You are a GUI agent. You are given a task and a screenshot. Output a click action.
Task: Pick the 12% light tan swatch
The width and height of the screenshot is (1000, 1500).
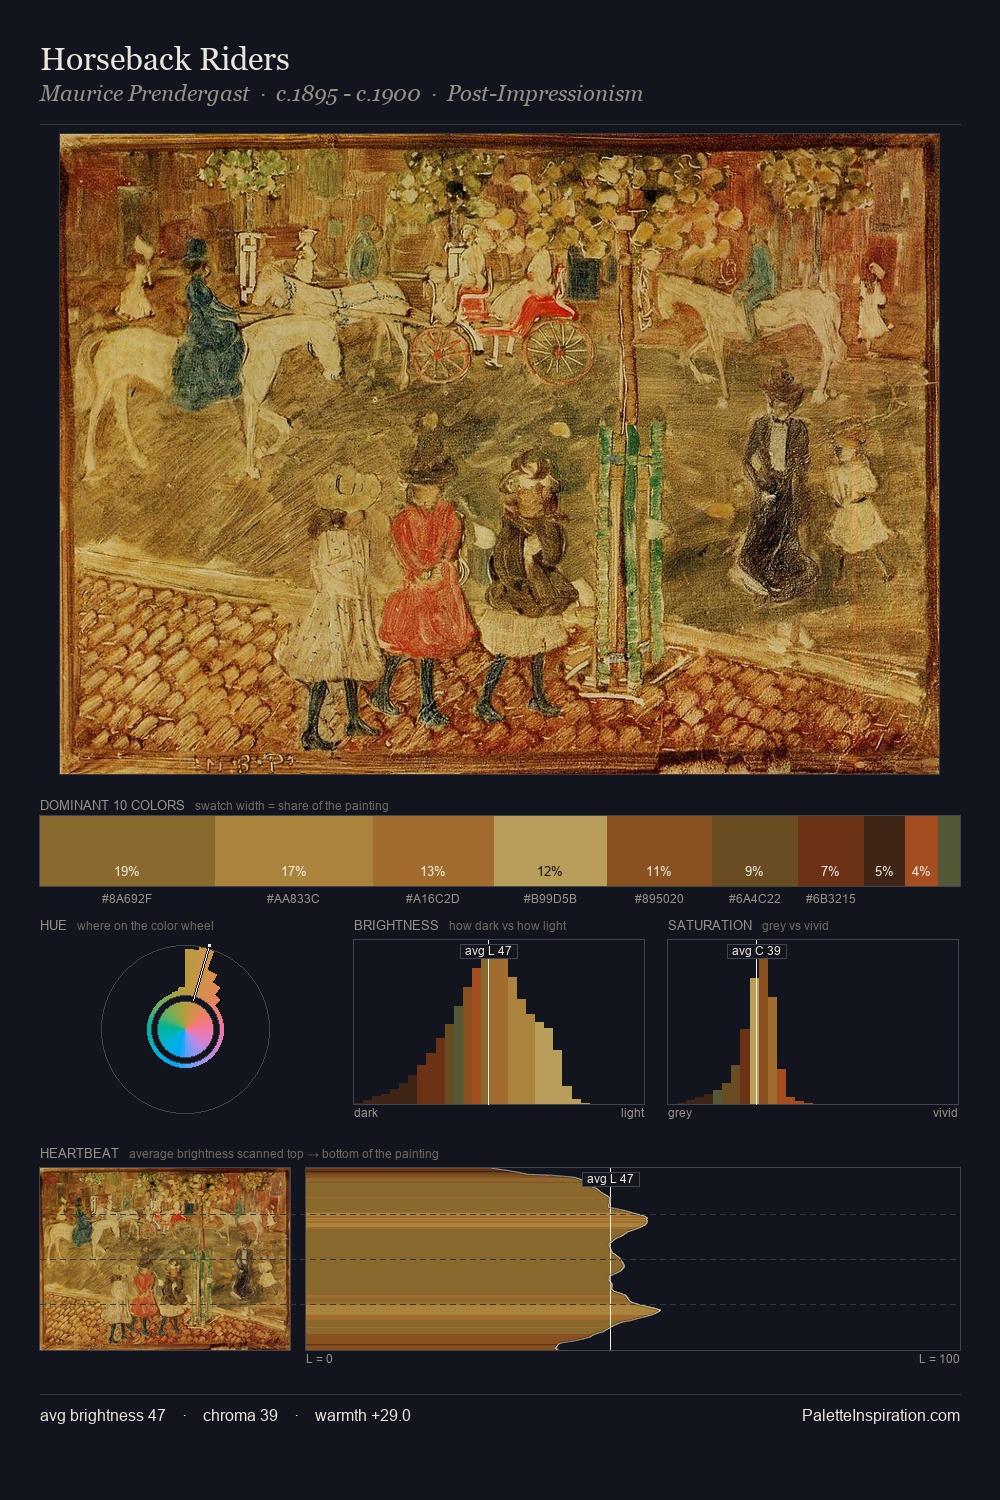click(550, 851)
